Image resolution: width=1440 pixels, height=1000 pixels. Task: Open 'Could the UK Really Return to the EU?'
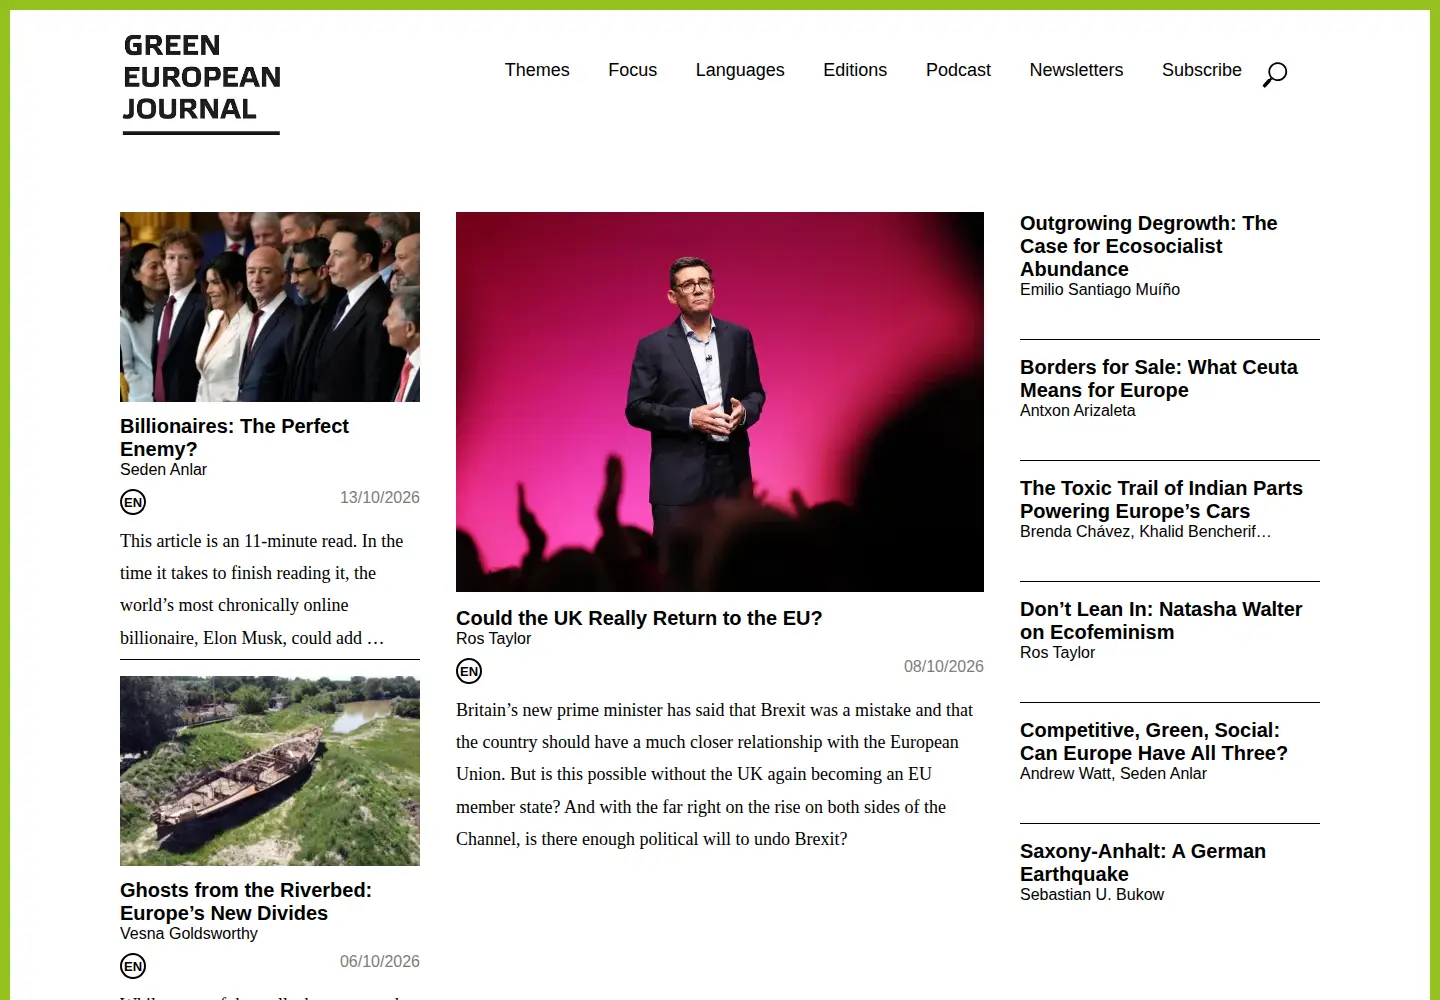639,618
